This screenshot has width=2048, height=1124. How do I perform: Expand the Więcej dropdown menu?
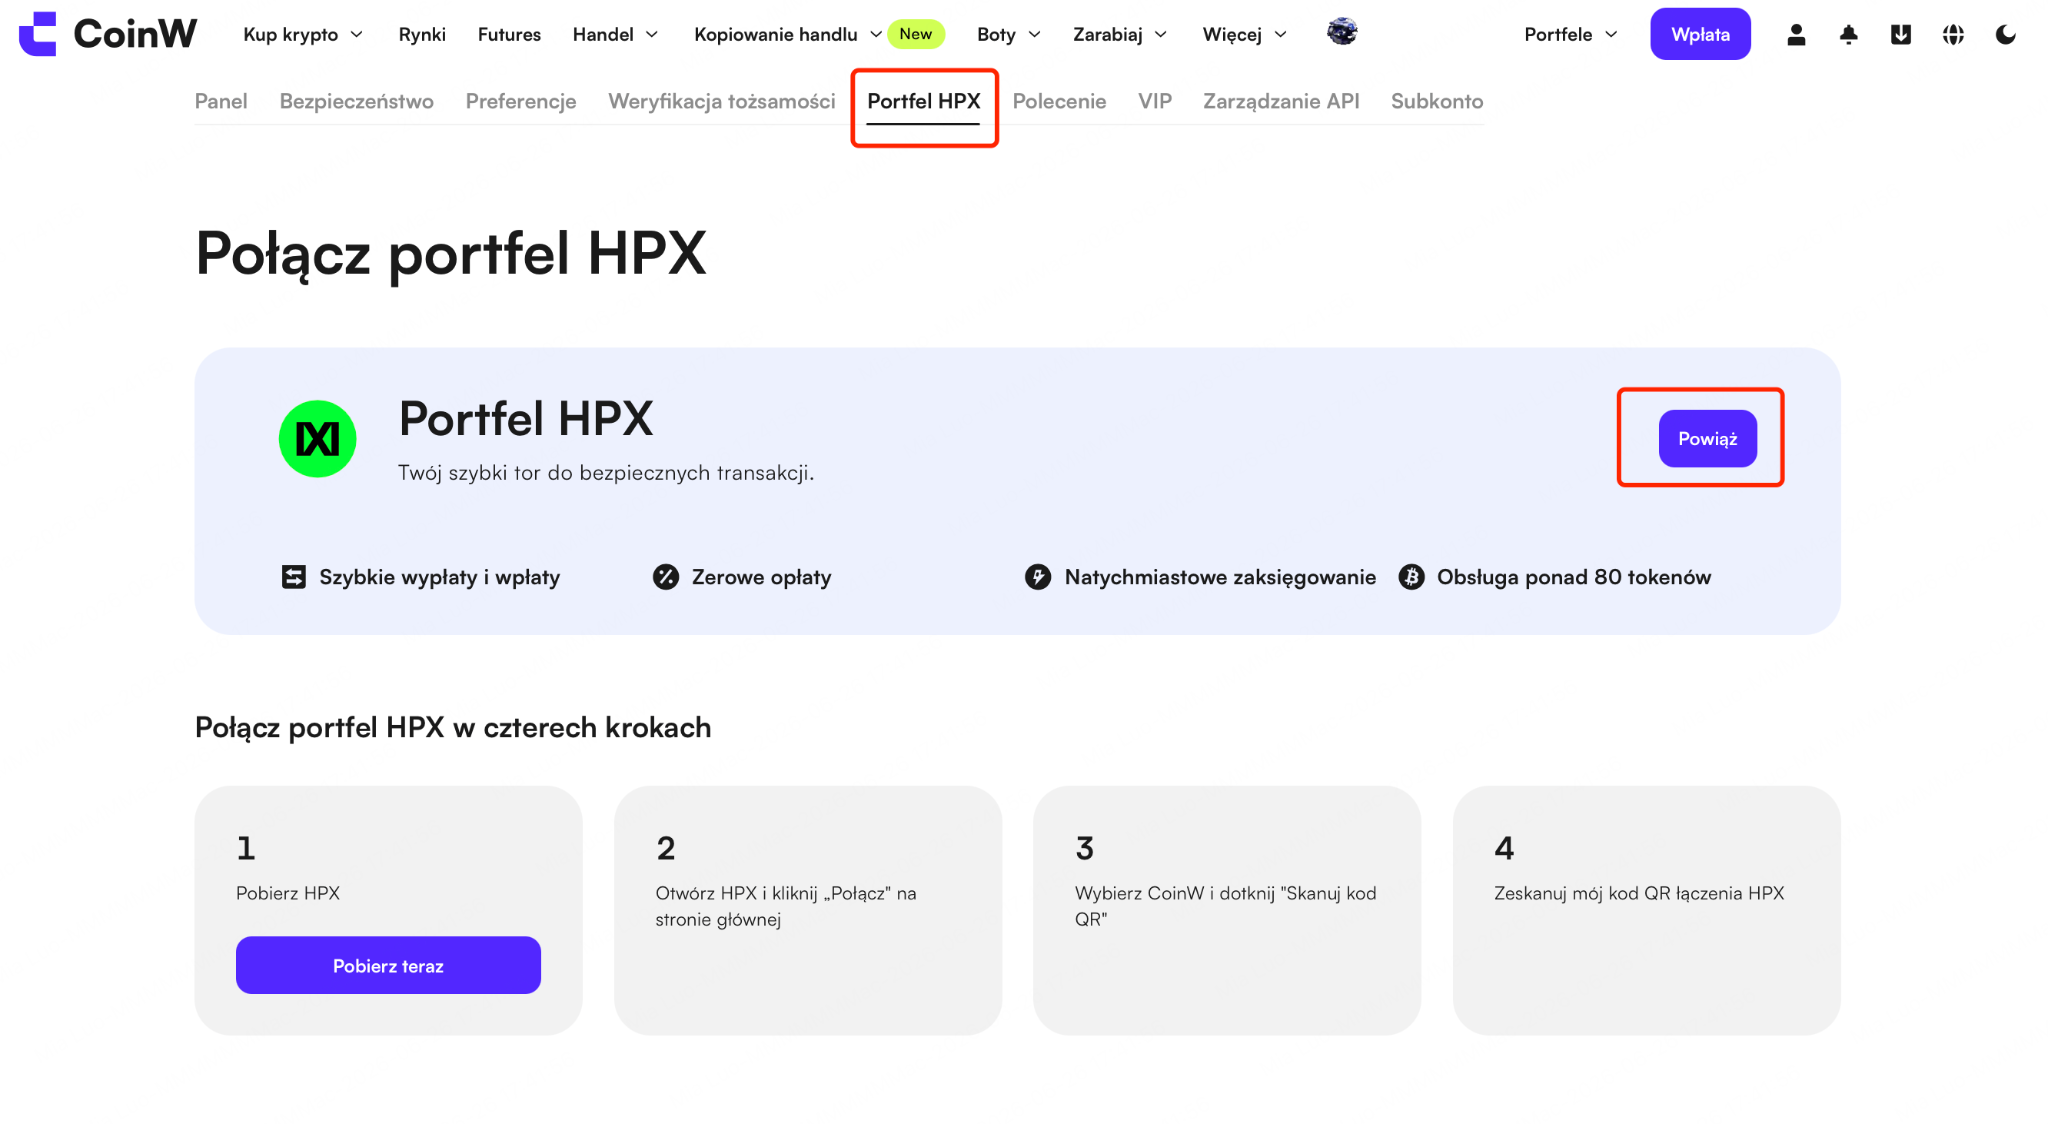1245,34
